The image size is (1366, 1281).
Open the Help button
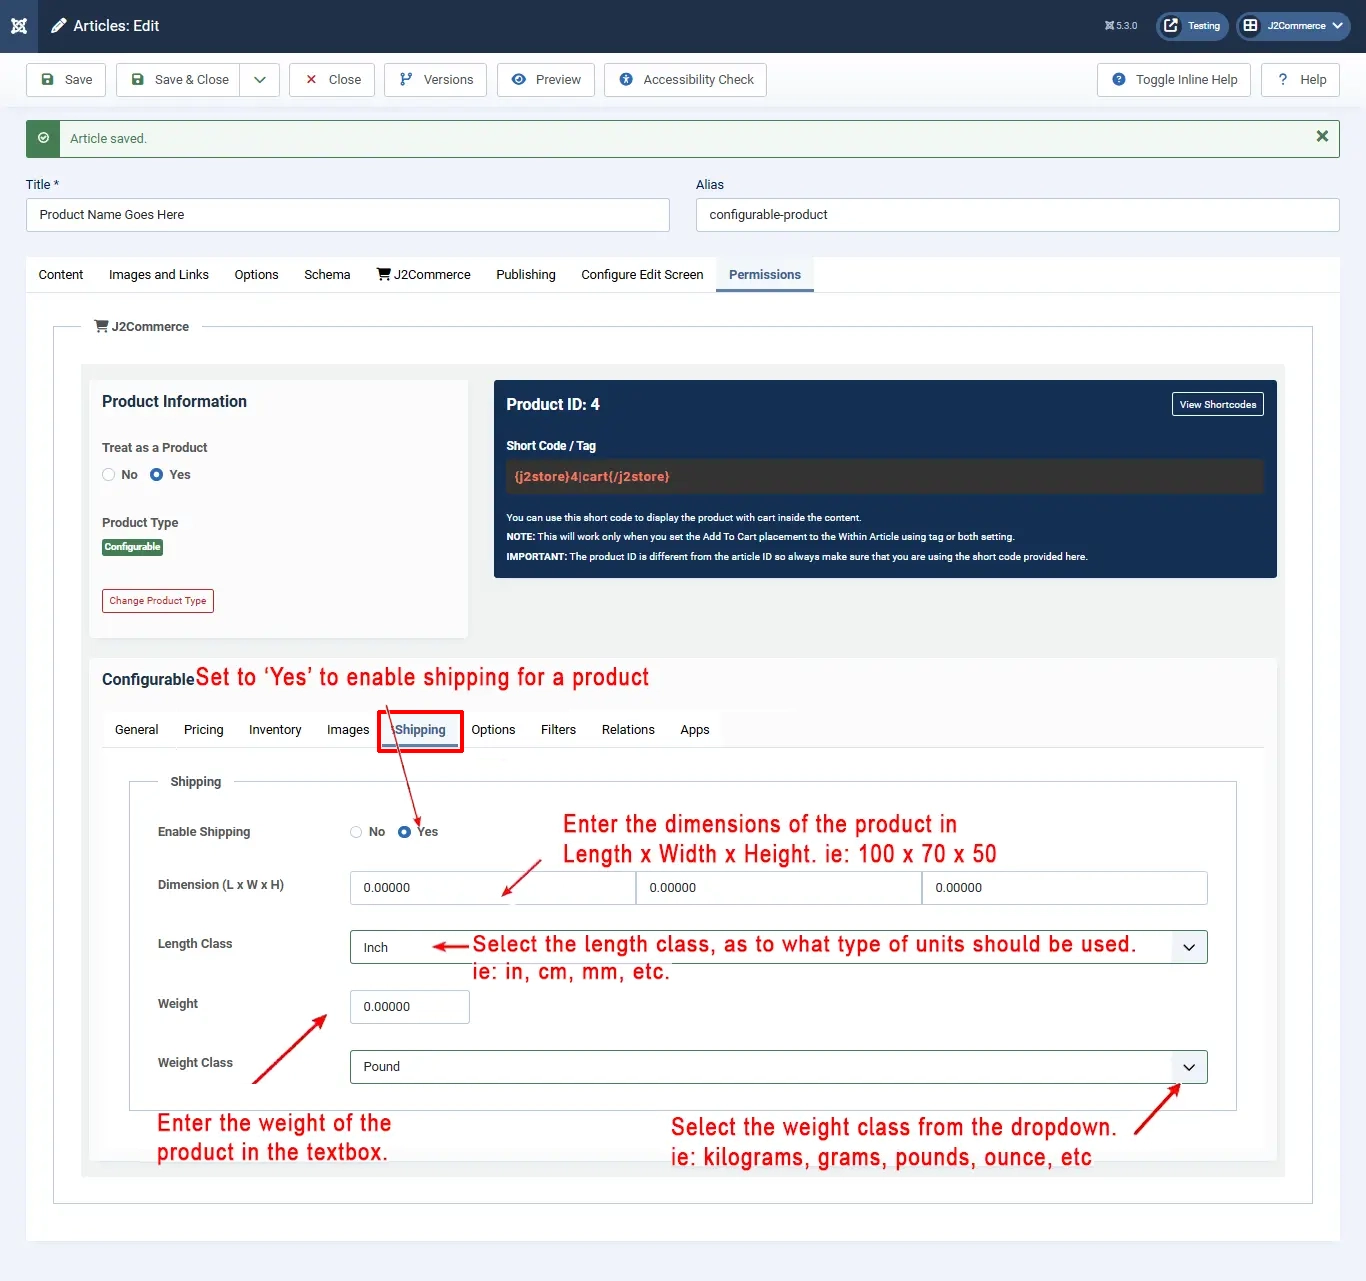(1300, 80)
